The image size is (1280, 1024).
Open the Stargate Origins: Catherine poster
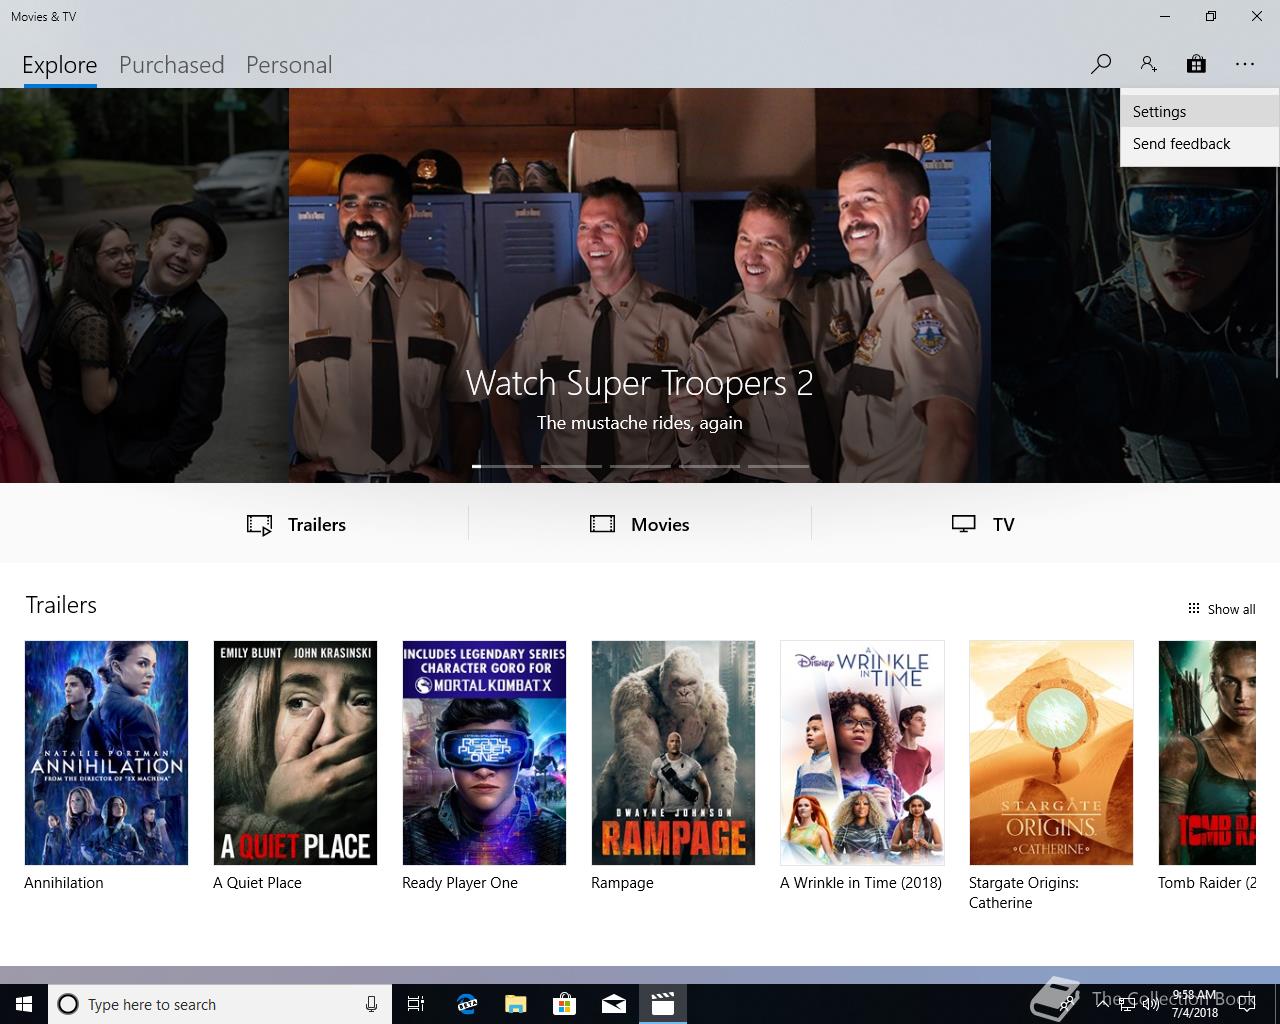1051,753
